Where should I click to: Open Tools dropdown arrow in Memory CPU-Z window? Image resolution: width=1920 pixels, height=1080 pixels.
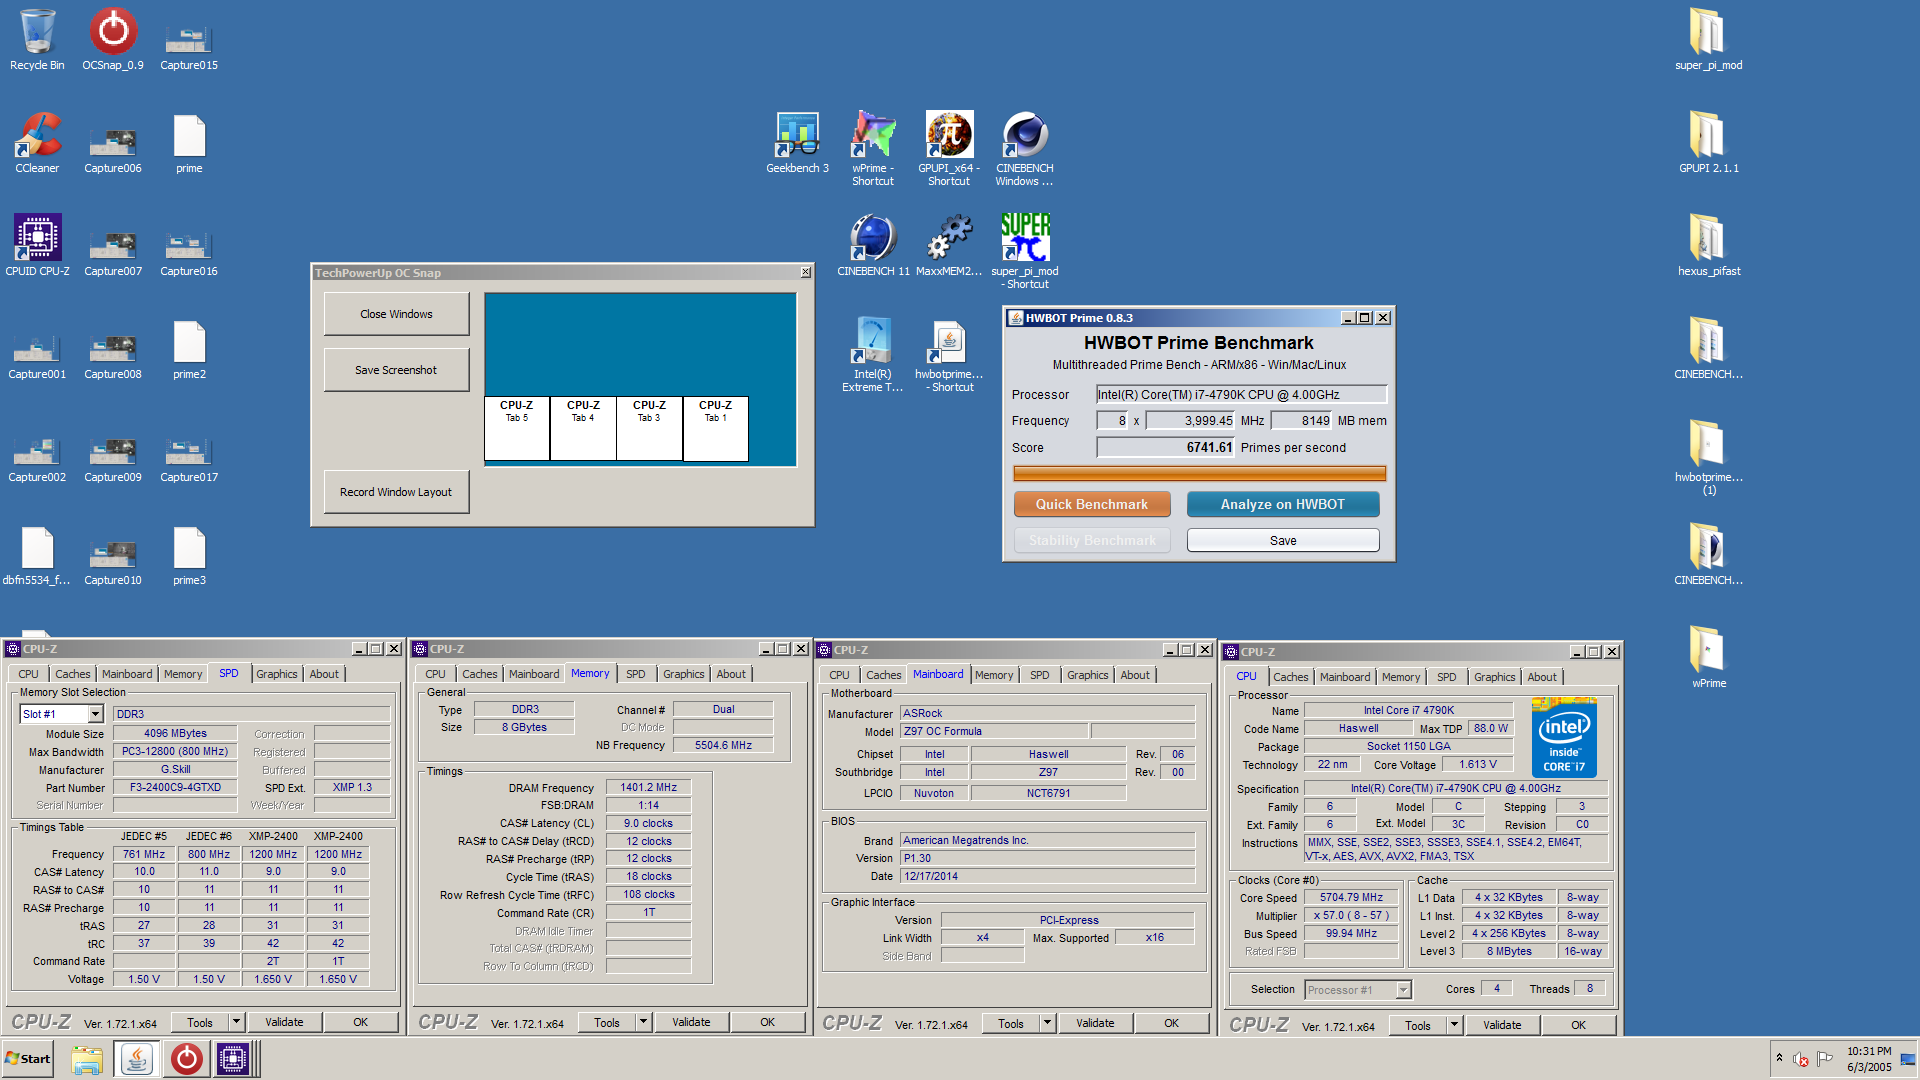coord(644,1022)
